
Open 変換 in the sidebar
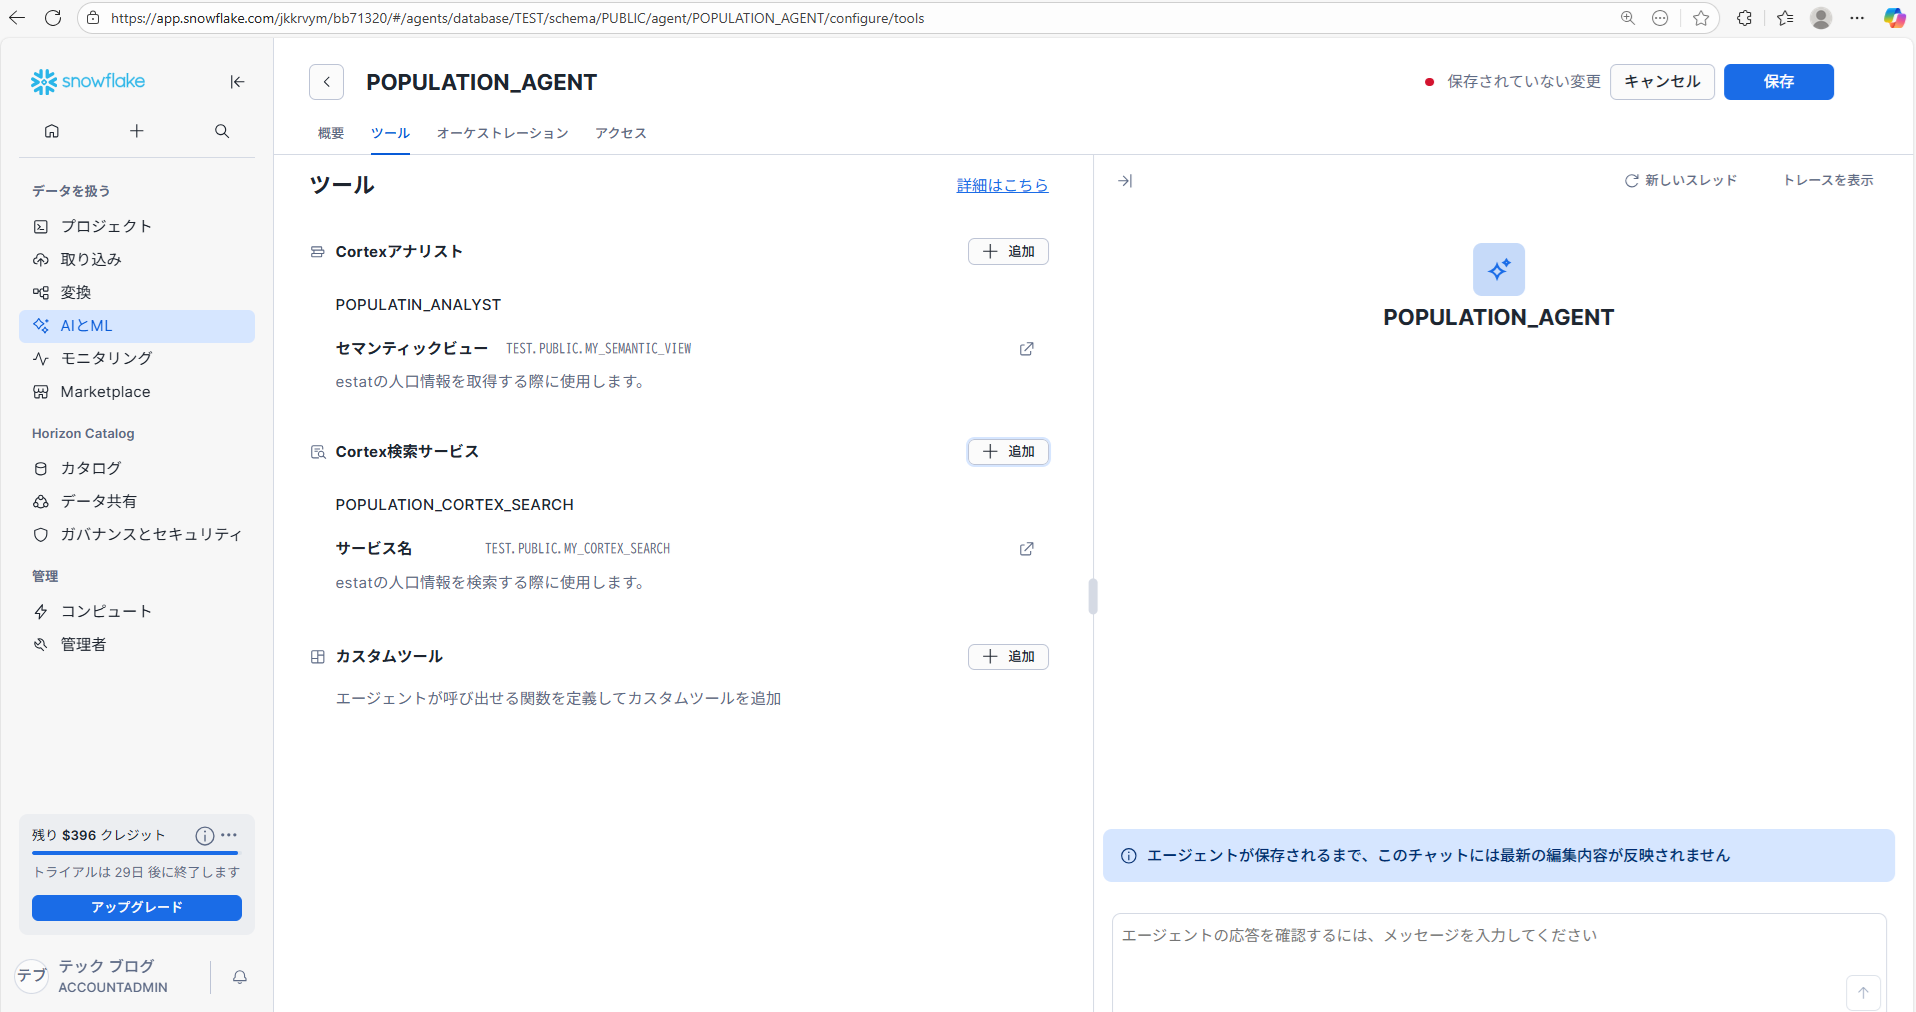click(137, 292)
